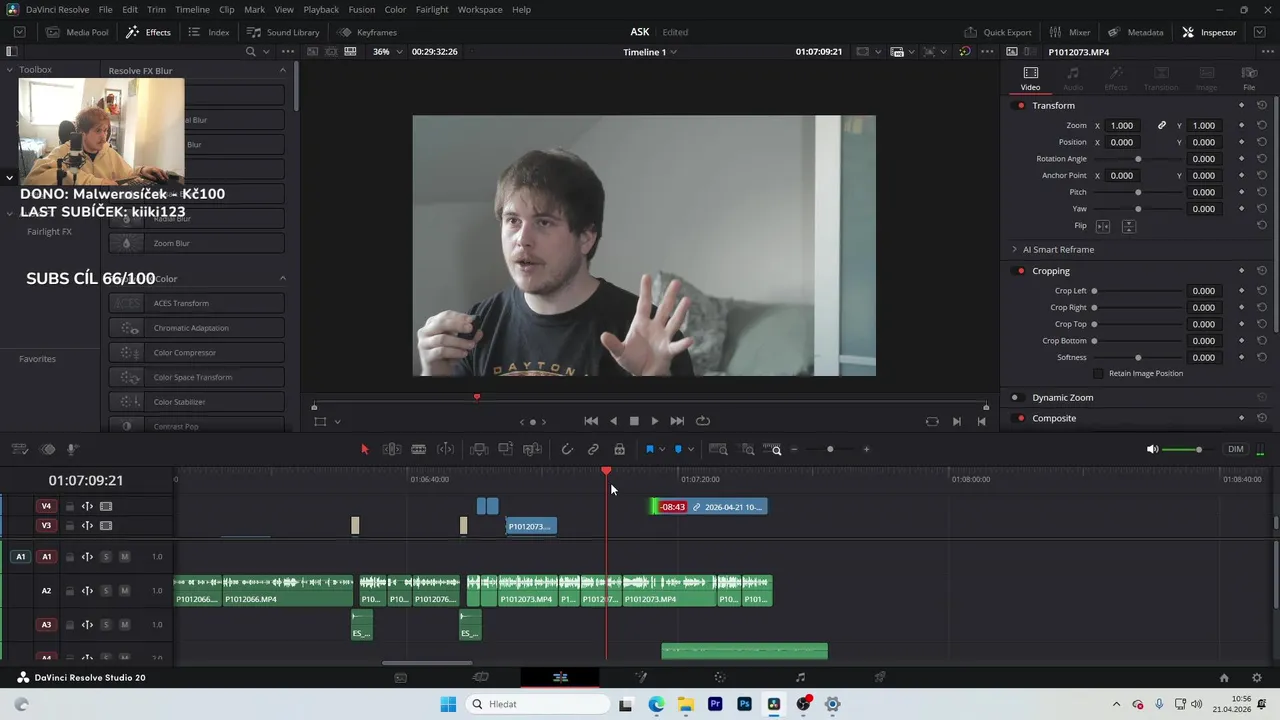Activate the Blade Edit Mode tool
The width and height of the screenshot is (1280, 720).
(x=419, y=450)
